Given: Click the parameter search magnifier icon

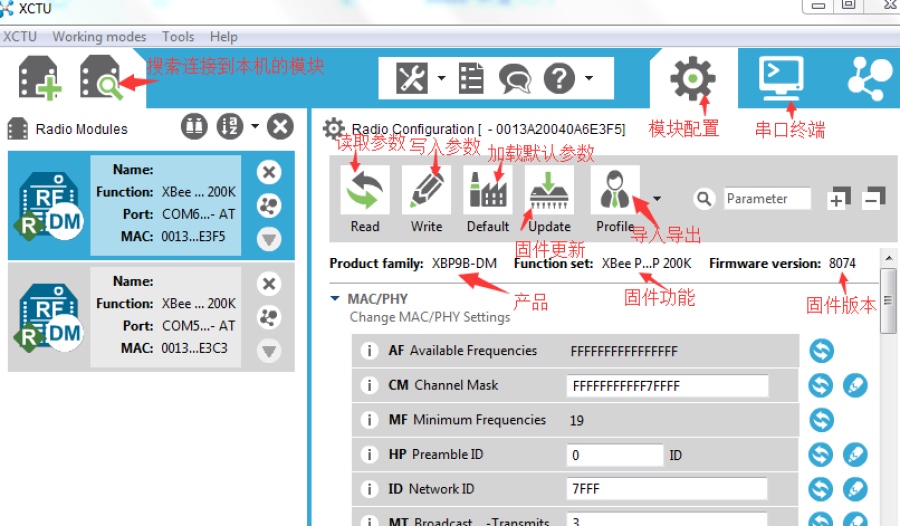Looking at the screenshot, I should coord(704,199).
